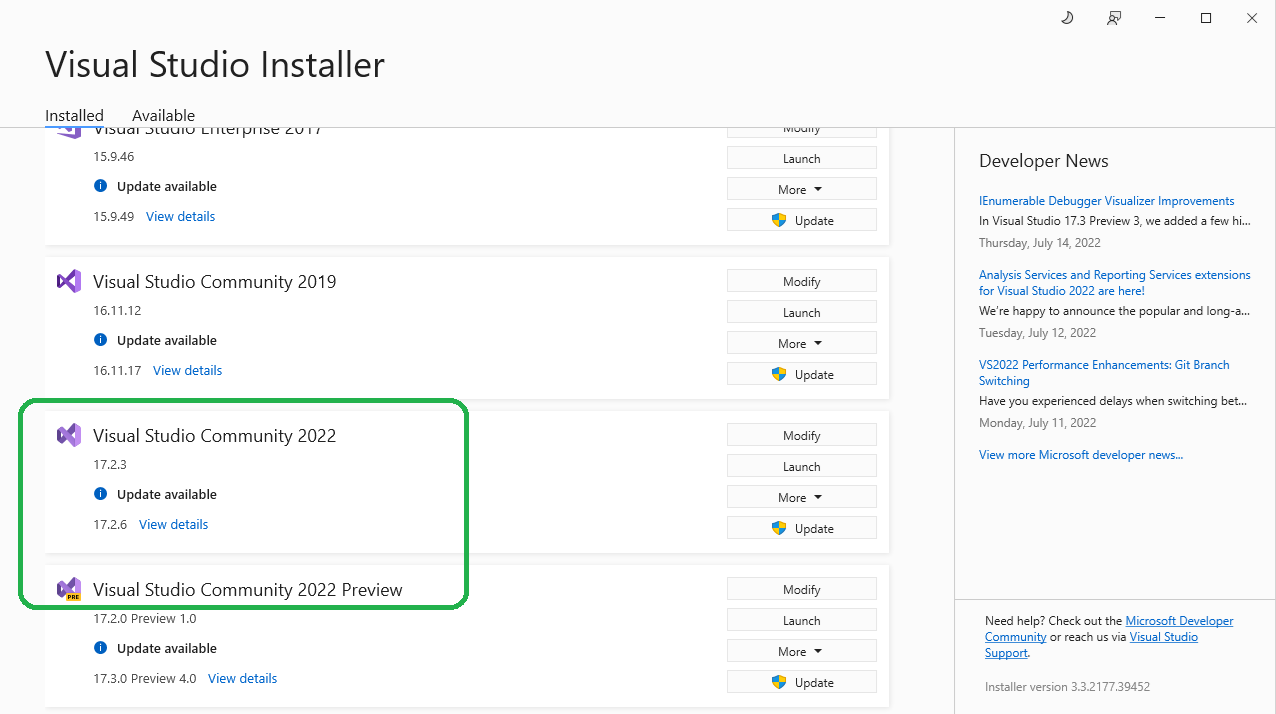Viewport: 1276px width, 714px height.
Task: Open More dropdown for Community 2019
Action: tap(802, 343)
